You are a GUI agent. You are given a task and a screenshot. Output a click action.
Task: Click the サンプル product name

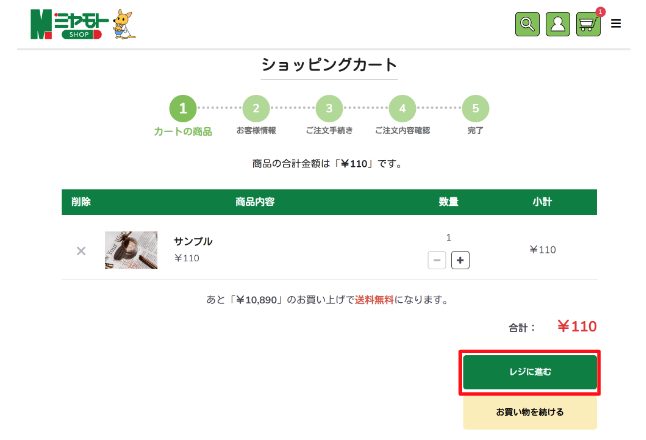(193, 241)
